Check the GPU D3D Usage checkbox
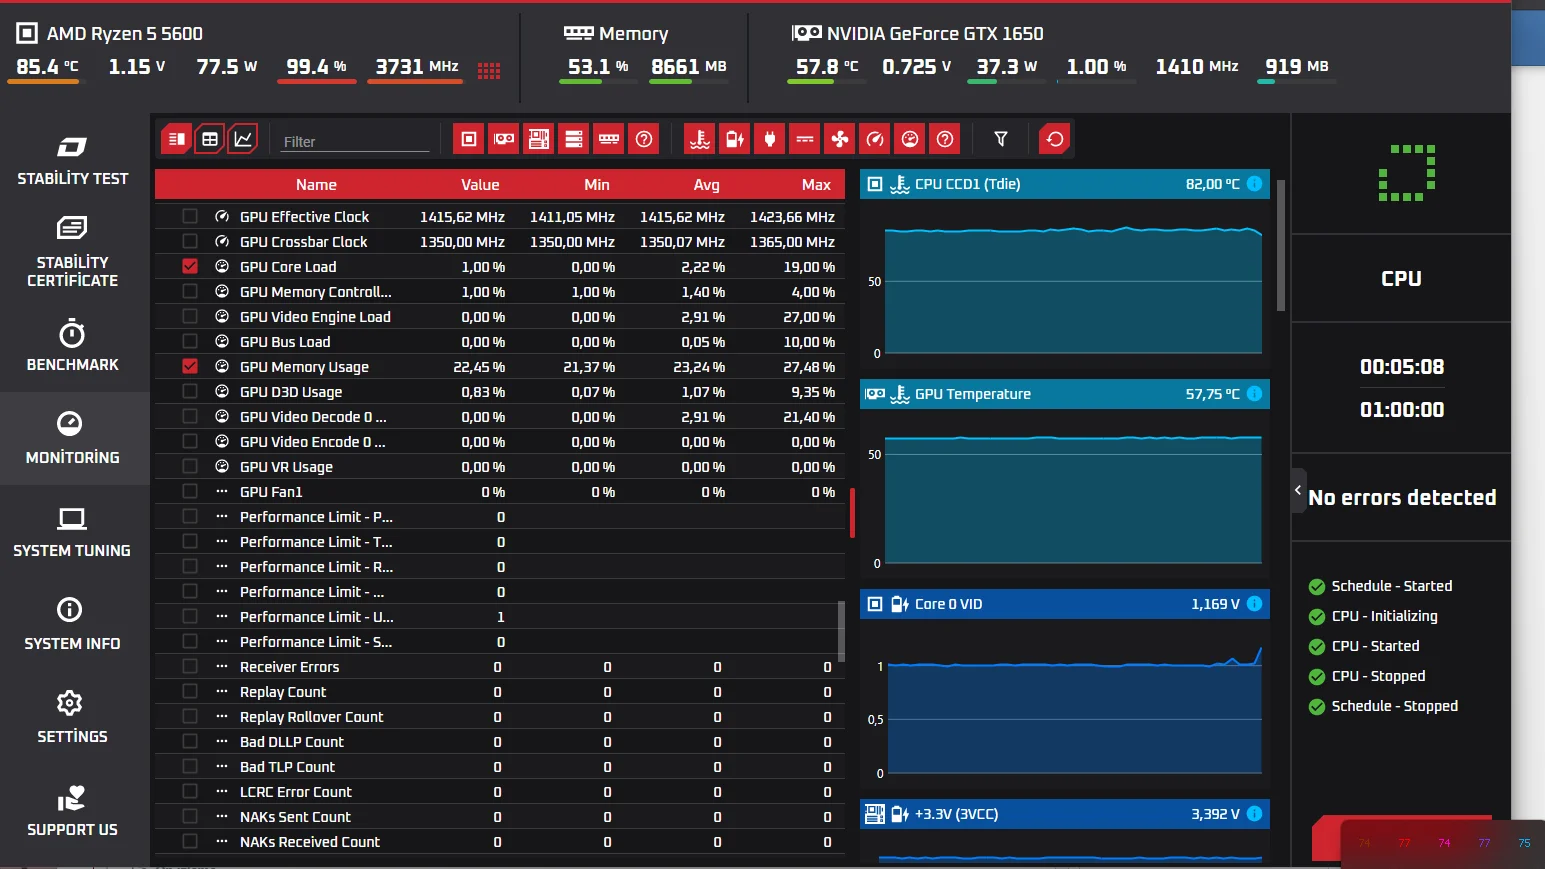1545x869 pixels. 190,391
